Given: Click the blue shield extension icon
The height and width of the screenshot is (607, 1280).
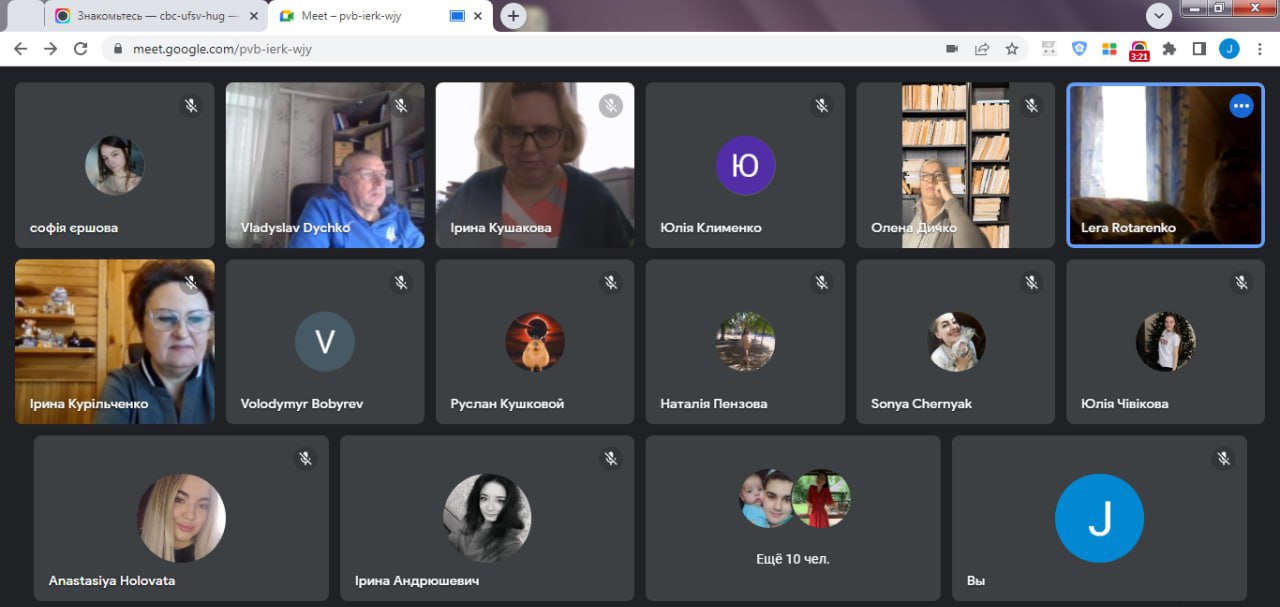Looking at the screenshot, I should point(1079,48).
